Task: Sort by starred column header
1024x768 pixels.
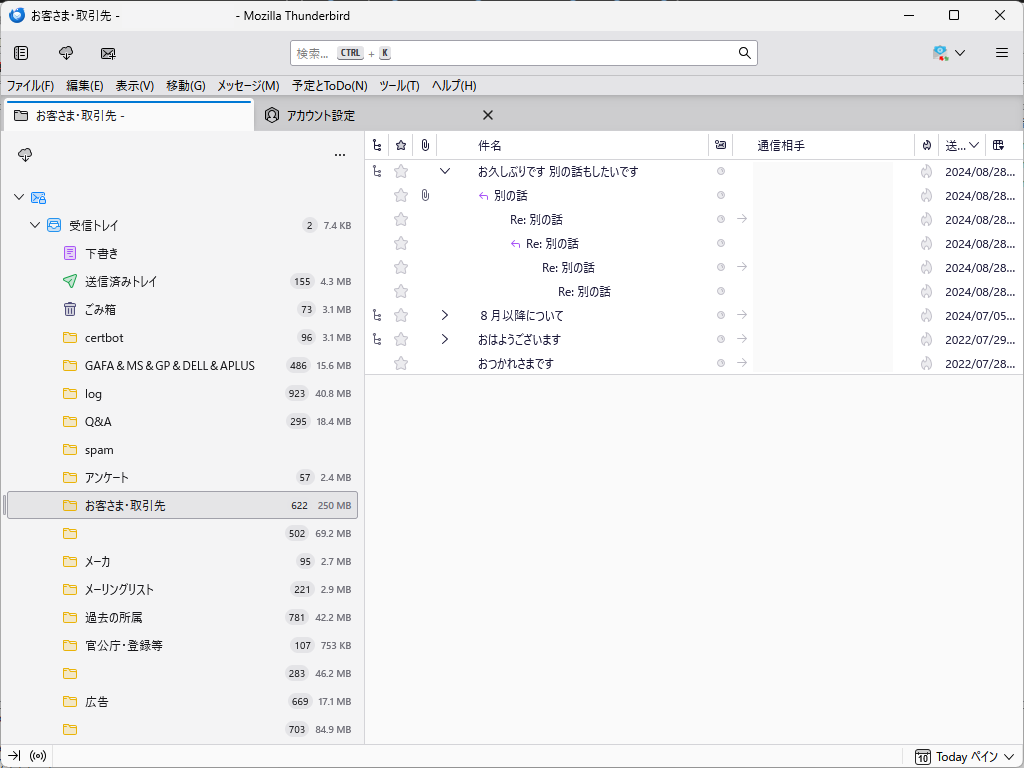Action: [x=401, y=145]
